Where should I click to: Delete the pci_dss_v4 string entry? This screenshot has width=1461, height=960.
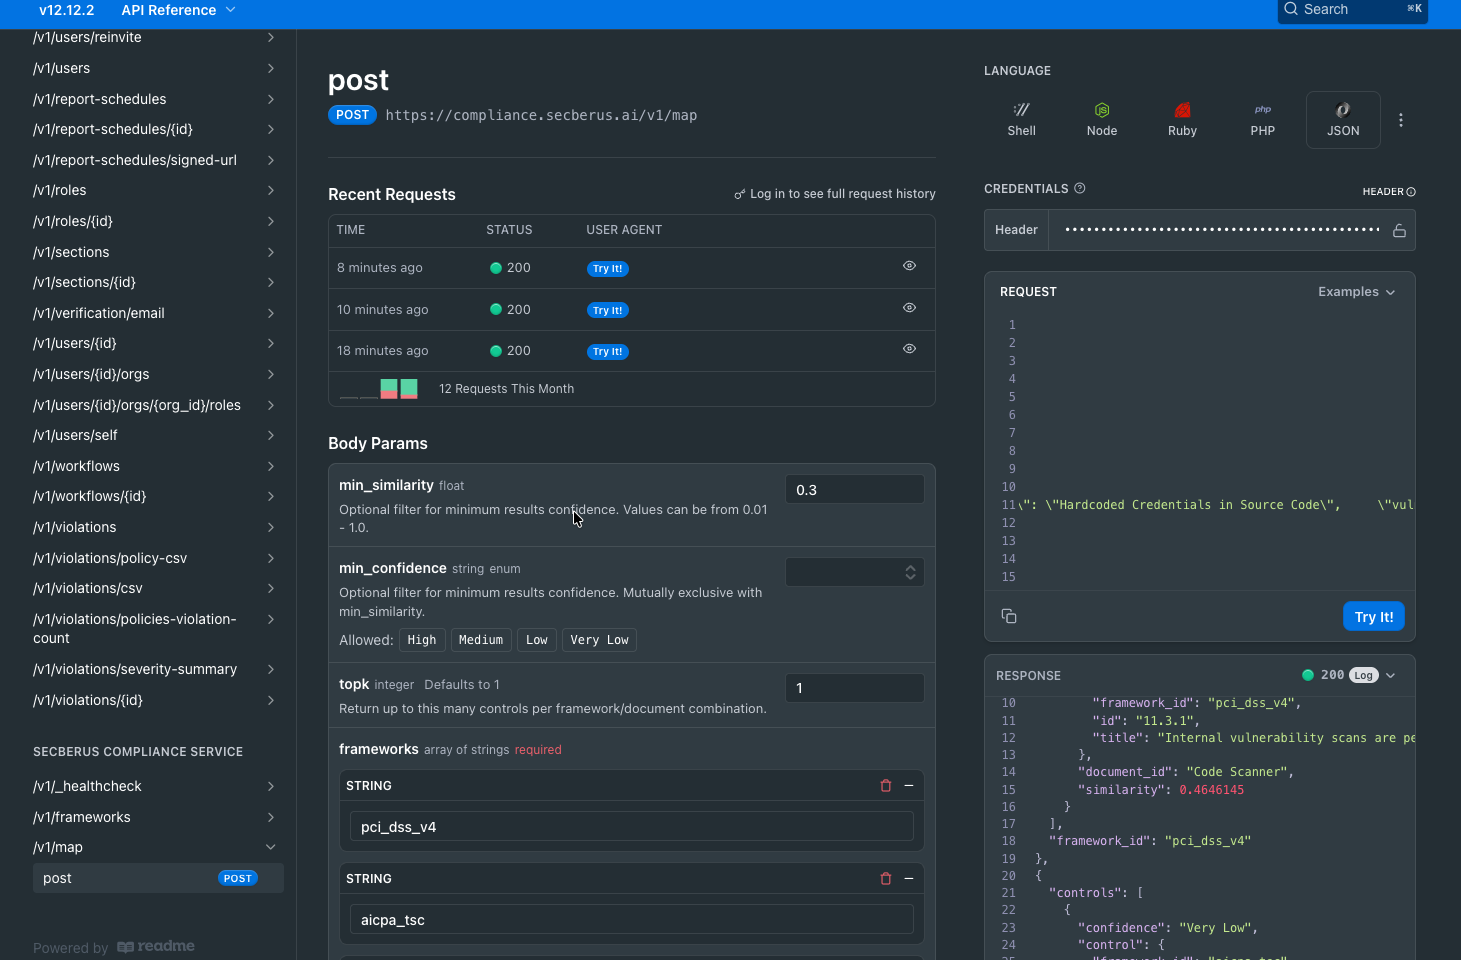point(885,785)
